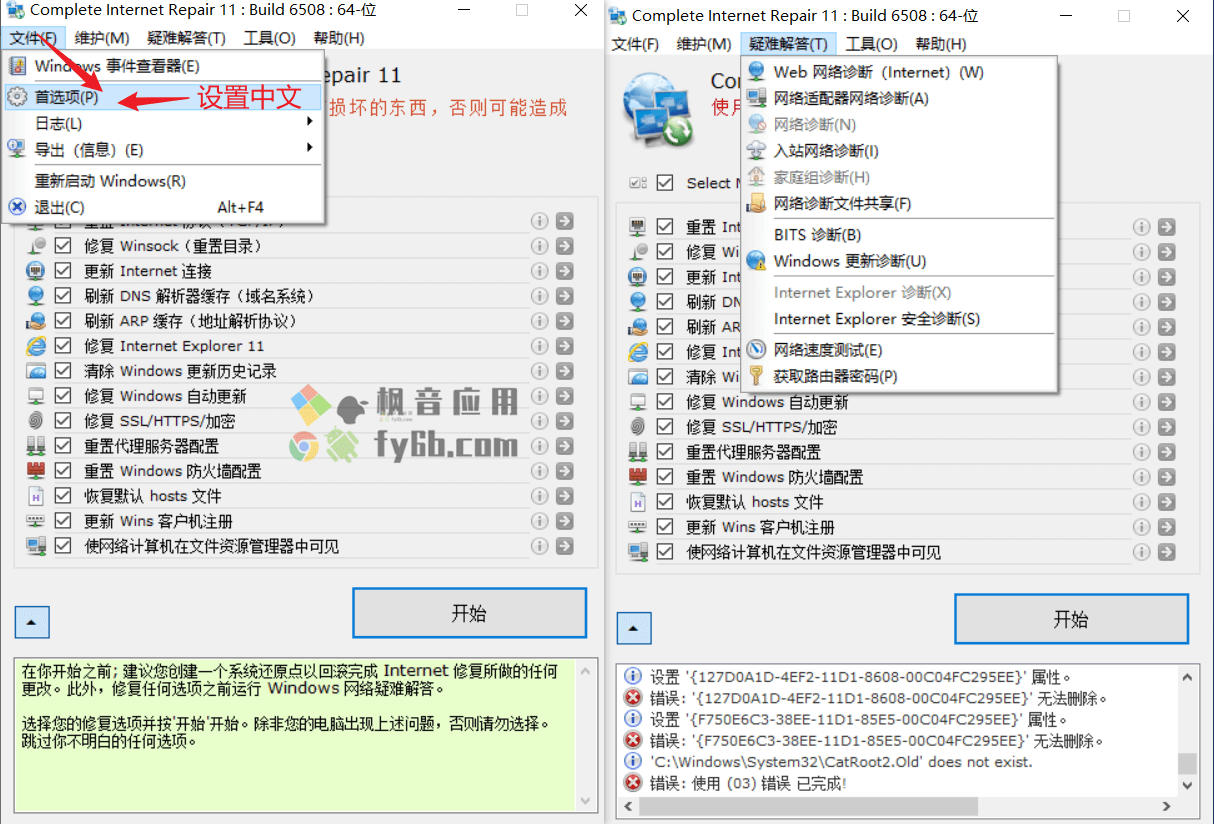This screenshot has height=824, width=1214.
Task: Click info icon for 重置 Windows 防火墙配置, left window
Action: [540, 471]
